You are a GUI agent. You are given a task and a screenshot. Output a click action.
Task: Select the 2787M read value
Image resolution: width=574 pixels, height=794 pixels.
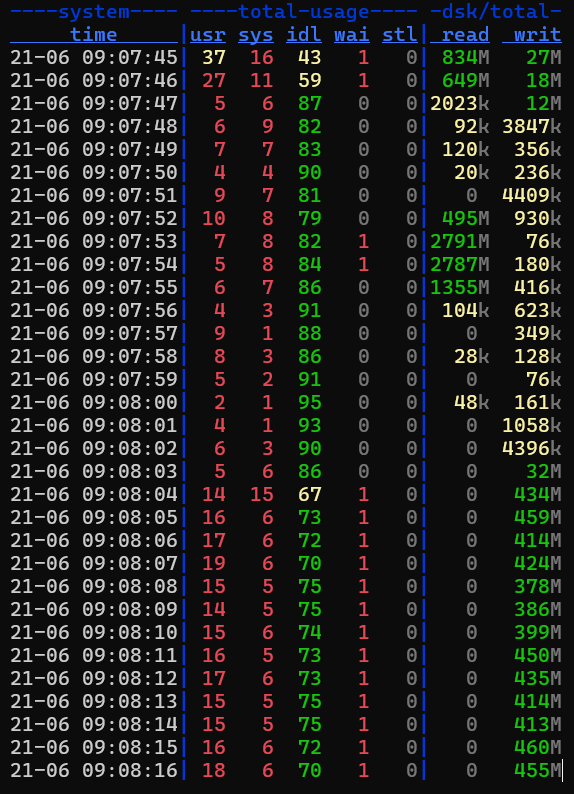pos(460,264)
